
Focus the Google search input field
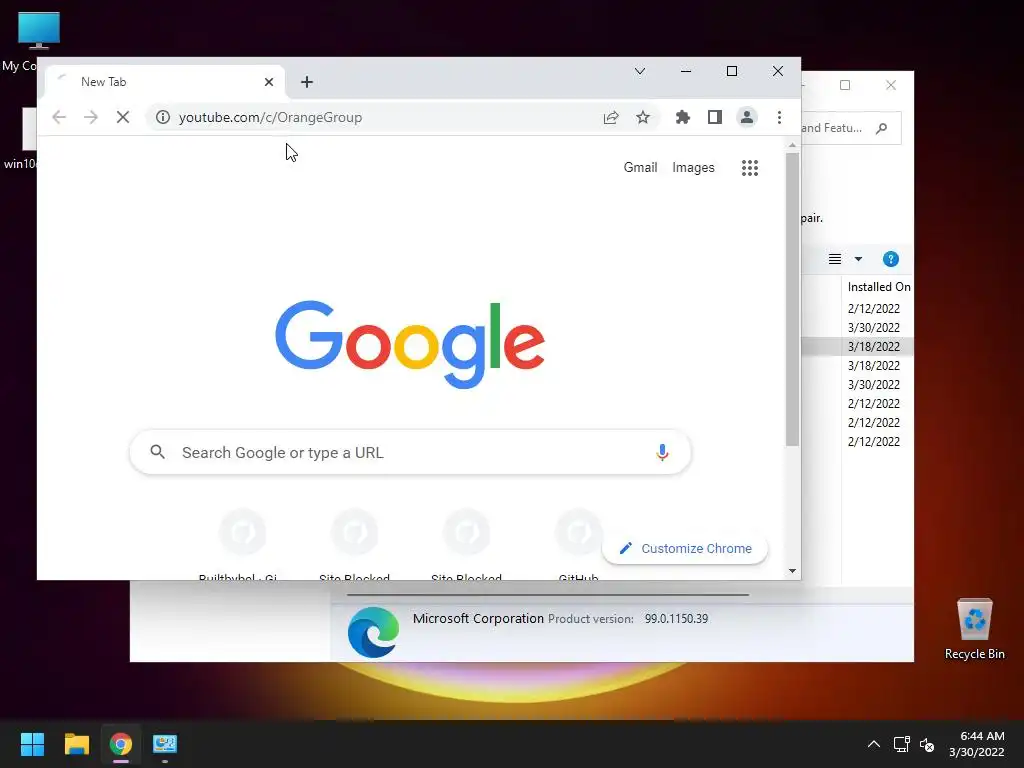[x=410, y=453]
